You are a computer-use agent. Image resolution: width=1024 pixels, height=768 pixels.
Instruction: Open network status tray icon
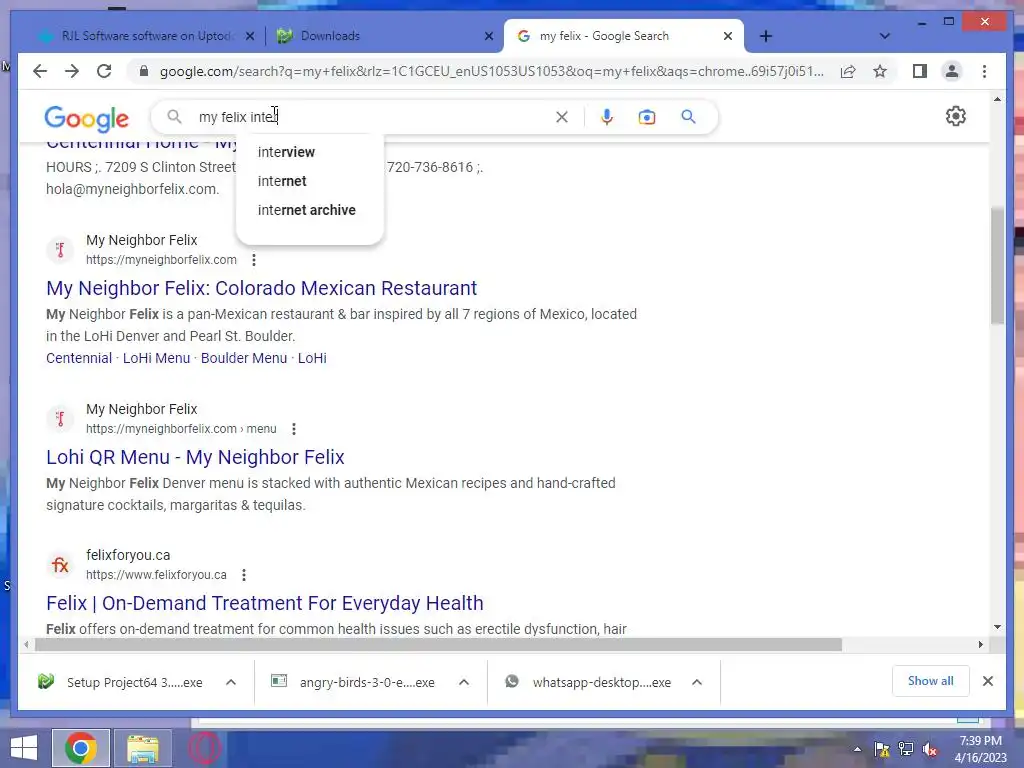(x=906, y=749)
